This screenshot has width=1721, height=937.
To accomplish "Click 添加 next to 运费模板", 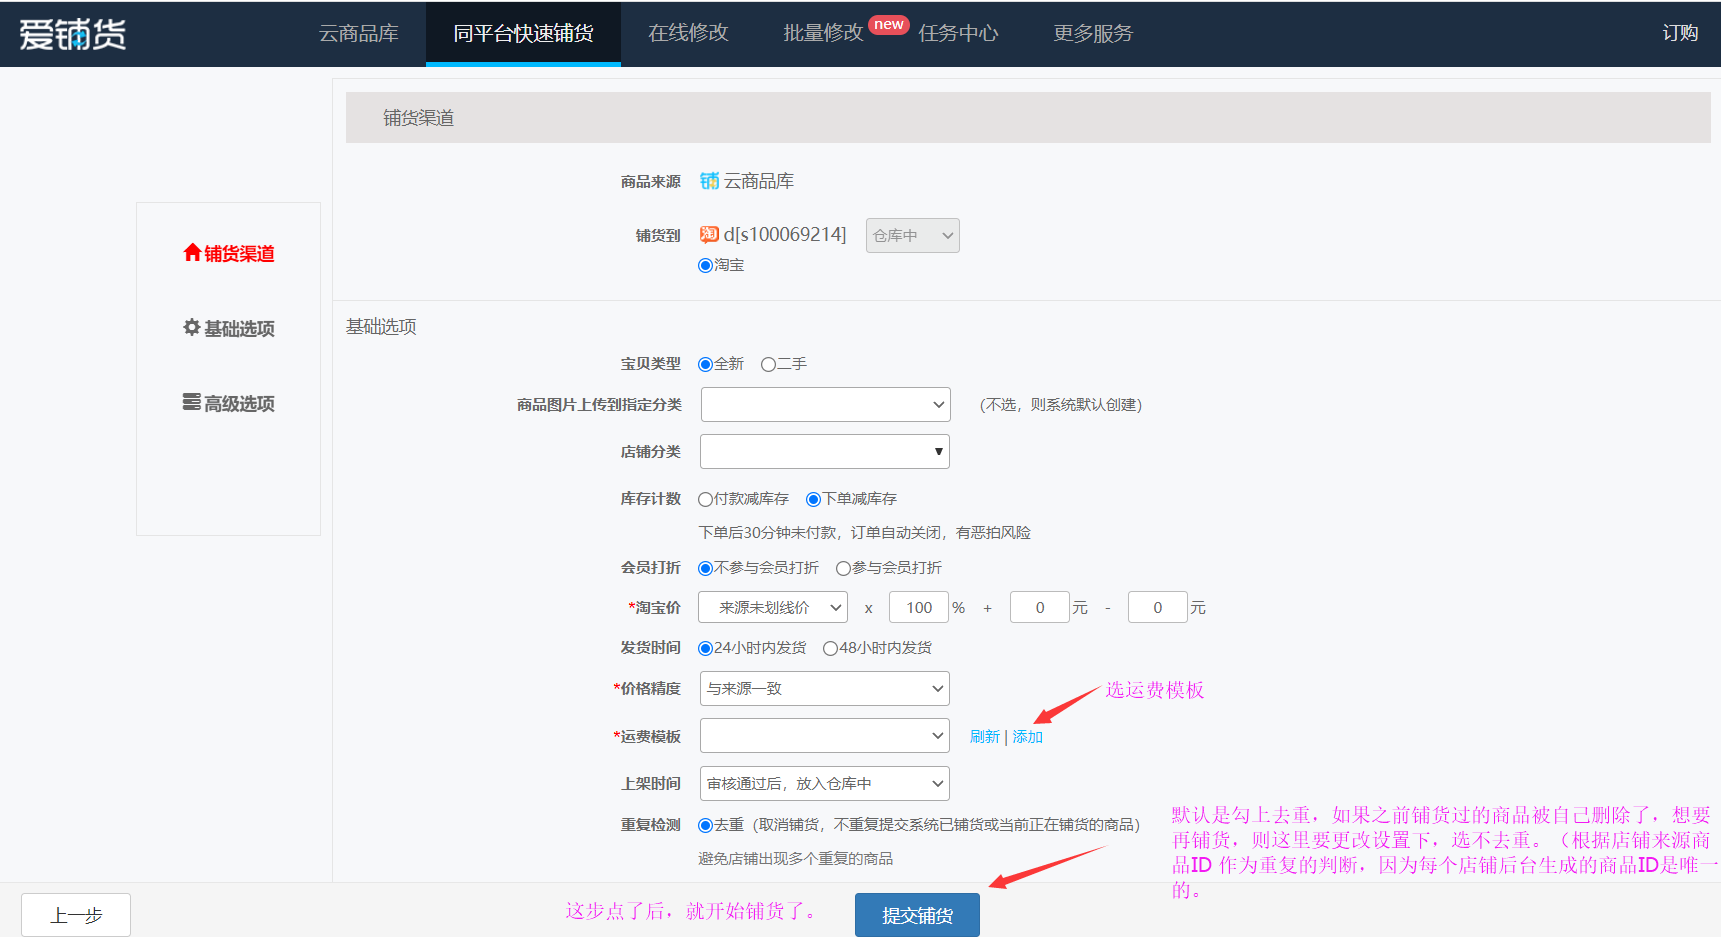I will (1028, 736).
